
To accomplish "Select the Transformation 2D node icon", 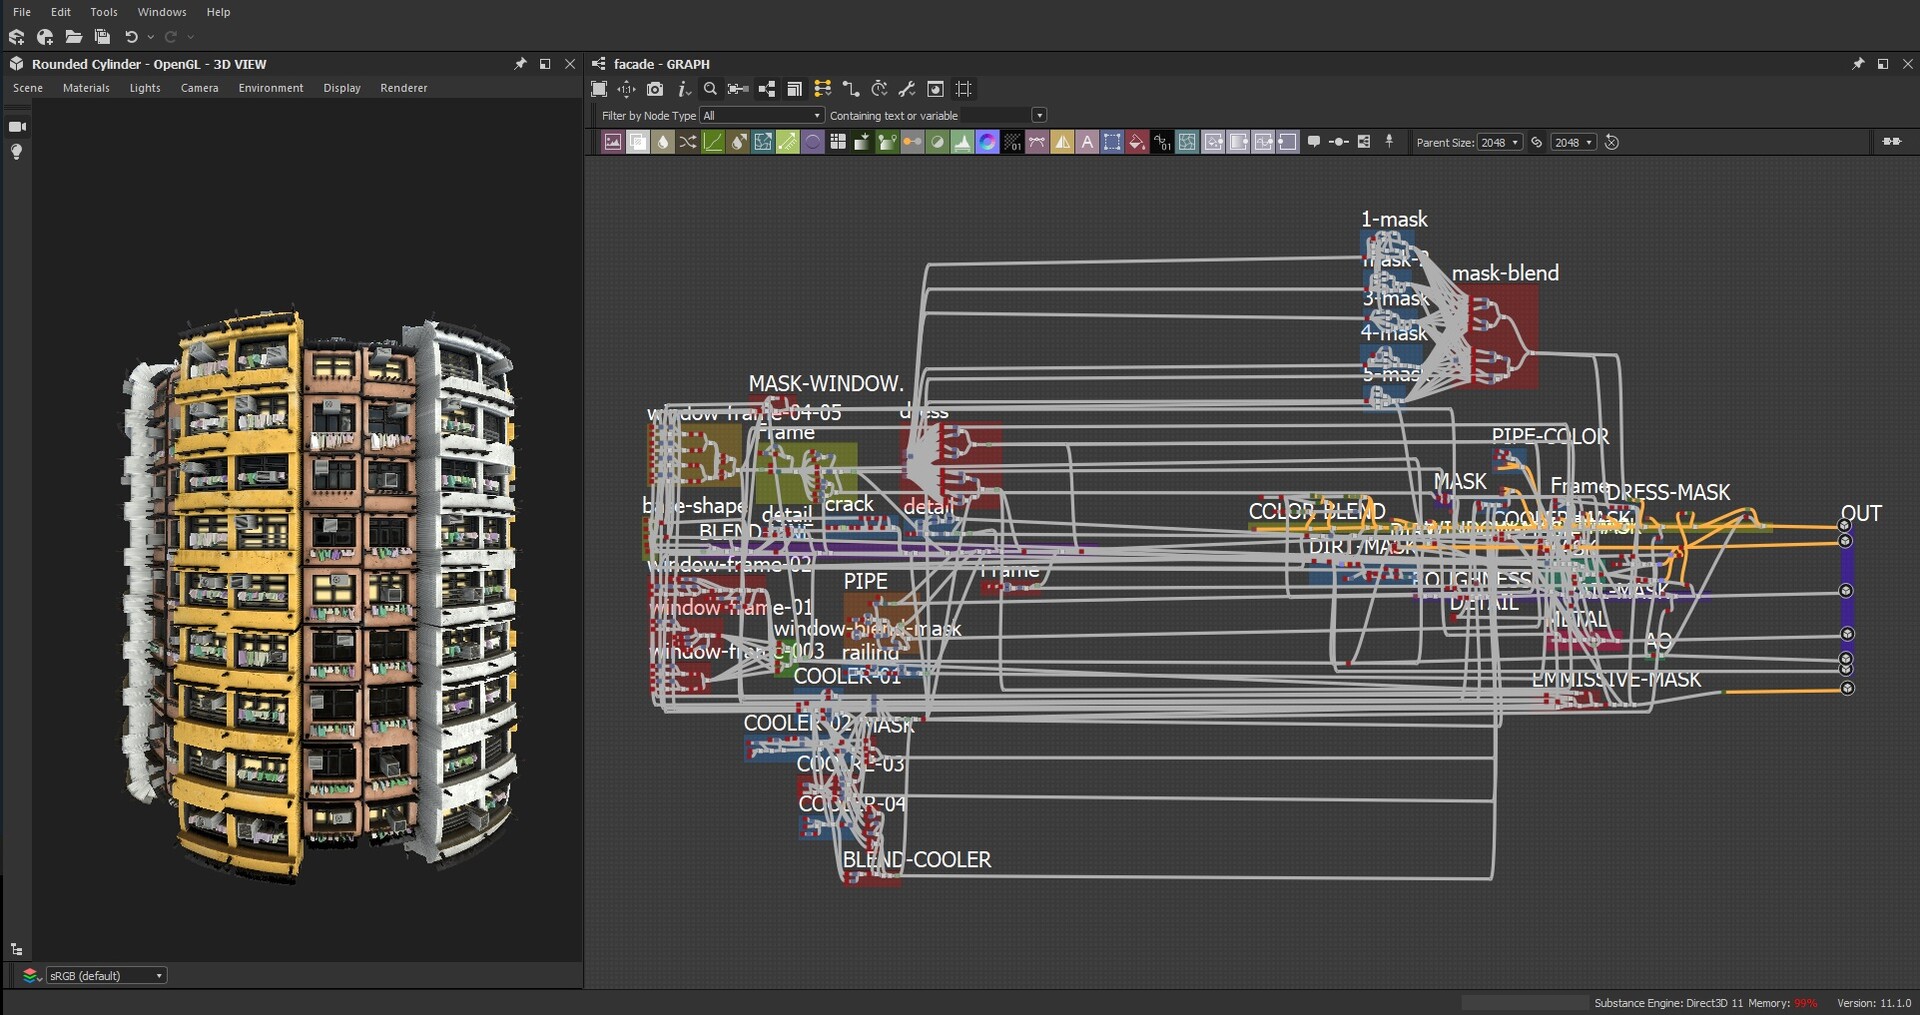I will [x=763, y=142].
